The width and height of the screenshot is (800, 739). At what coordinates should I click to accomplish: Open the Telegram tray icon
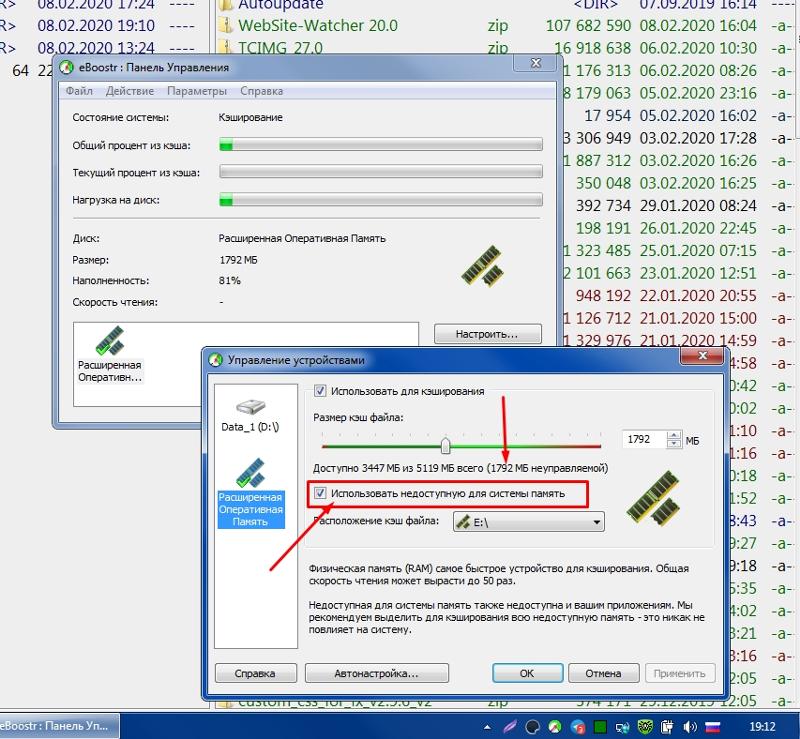click(578, 726)
